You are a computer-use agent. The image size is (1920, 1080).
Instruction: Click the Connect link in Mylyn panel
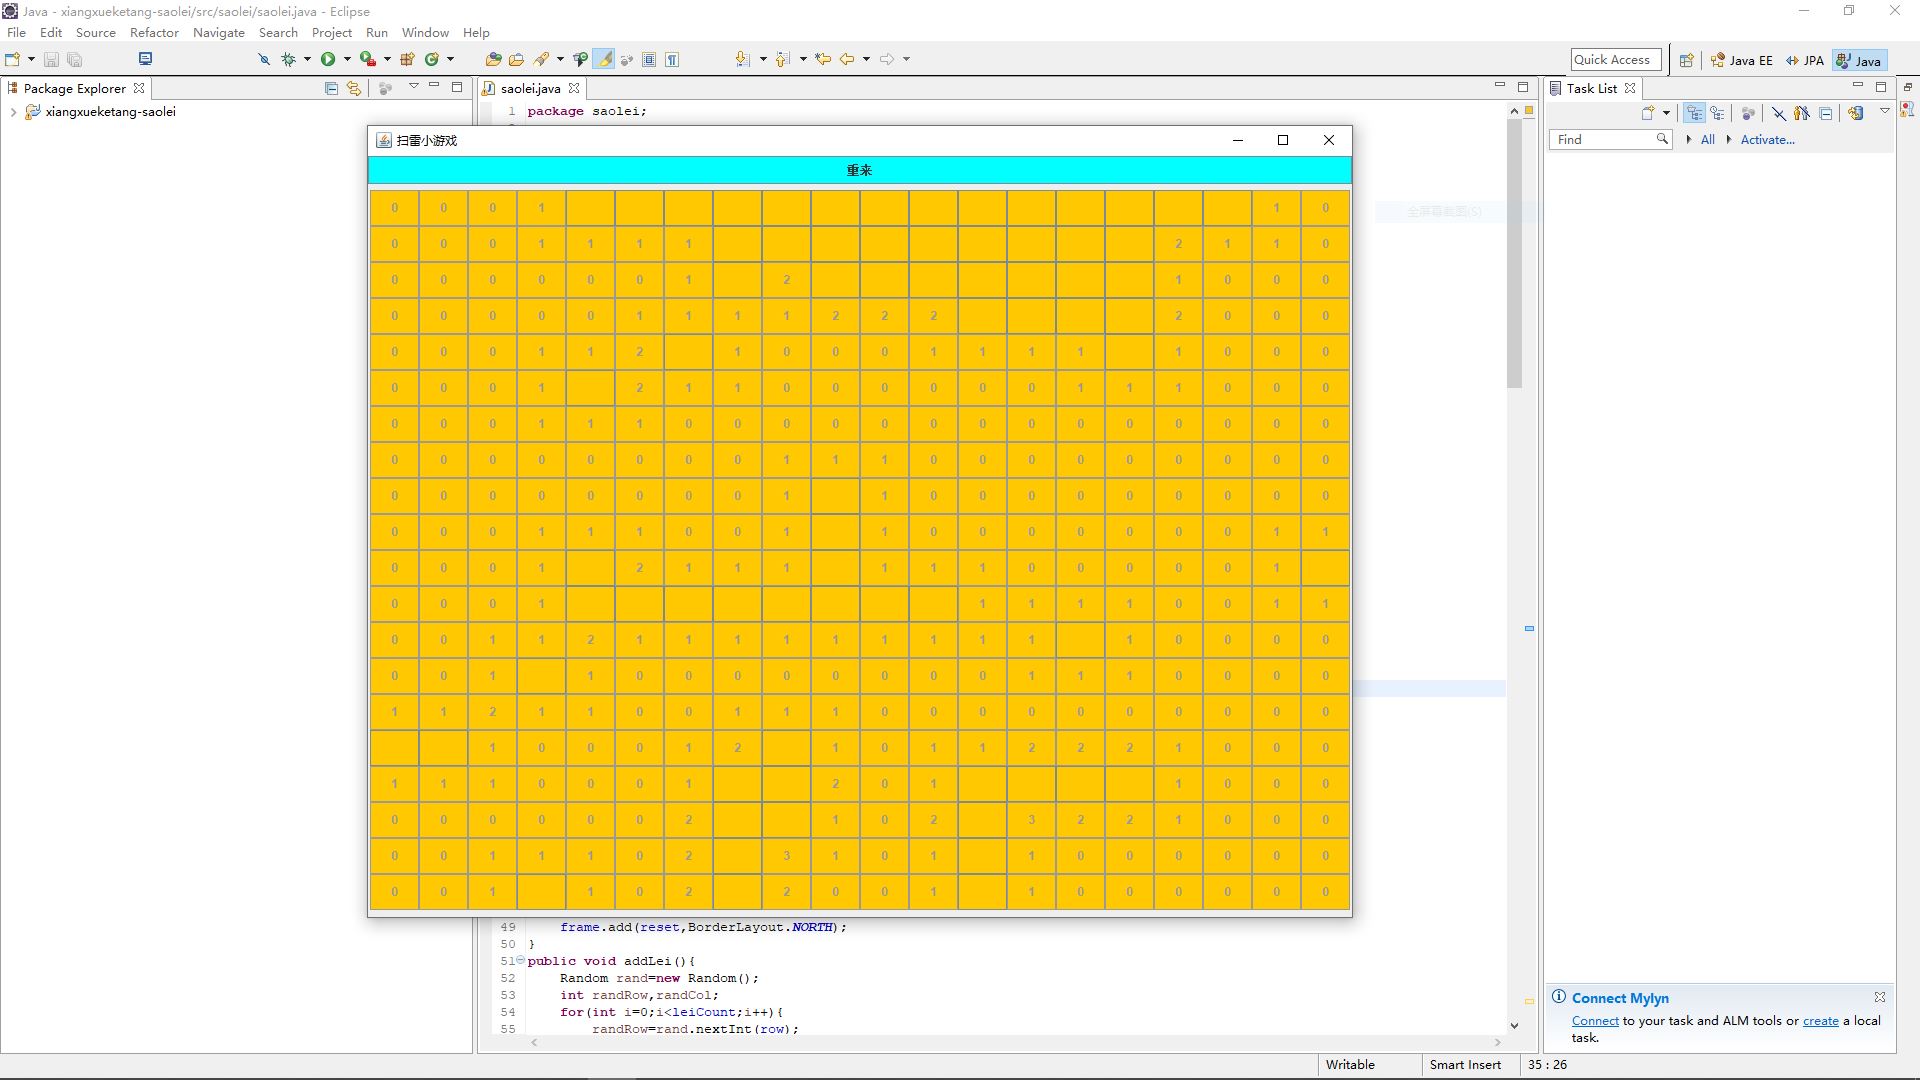pyautogui.click(x=1594, y=1021)
